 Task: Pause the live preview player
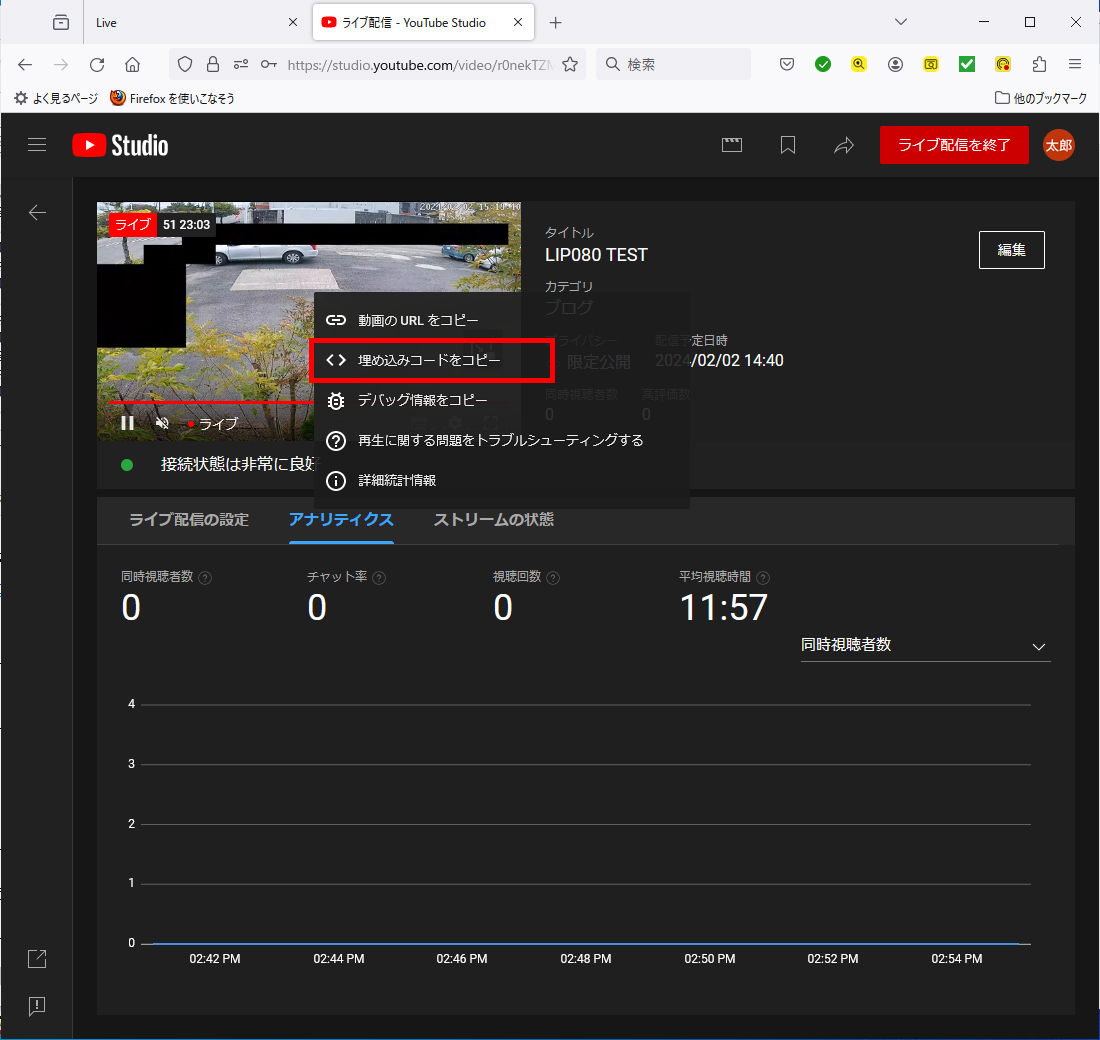click(128, 423)
